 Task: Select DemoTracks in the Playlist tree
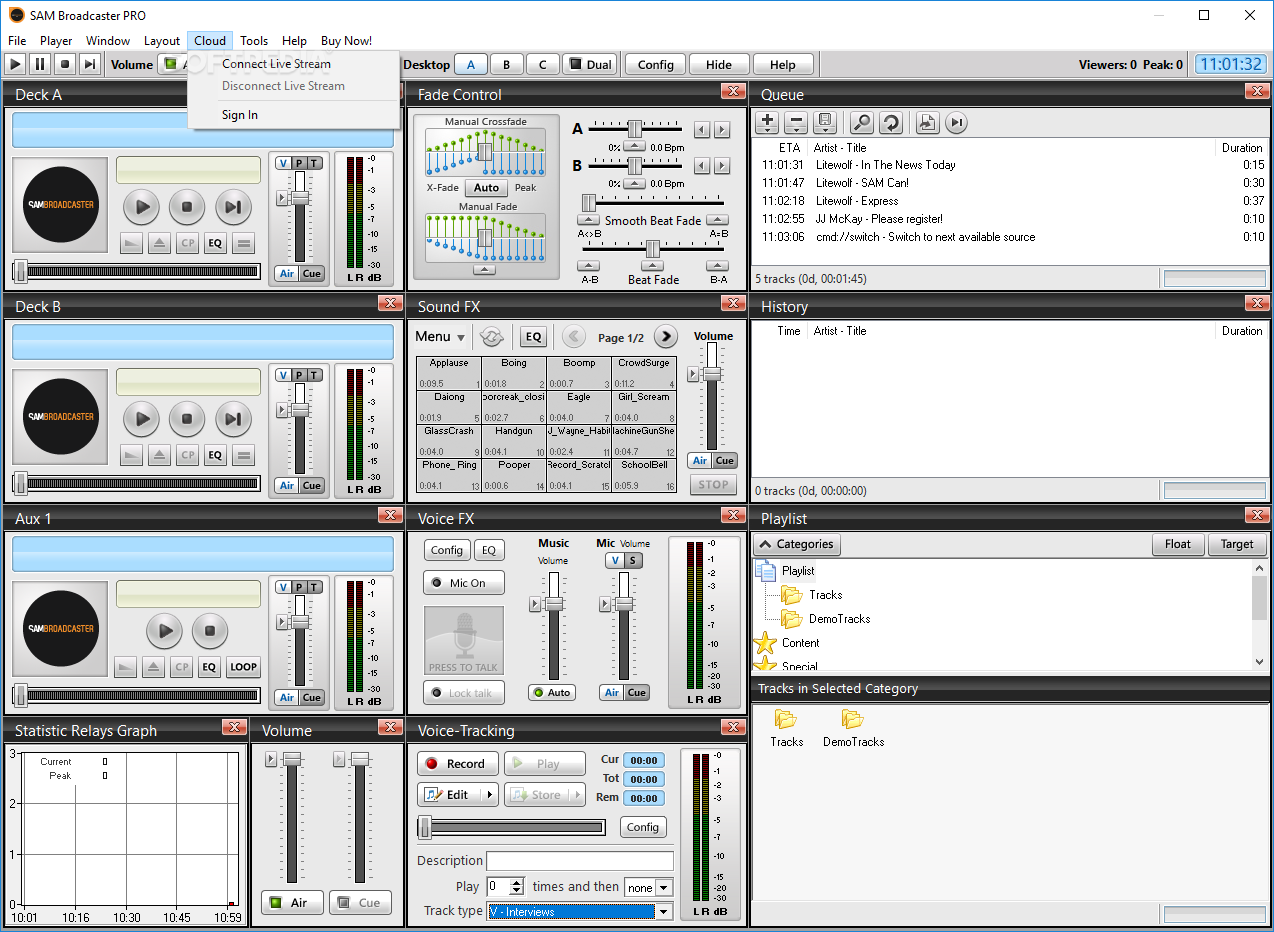839,619
